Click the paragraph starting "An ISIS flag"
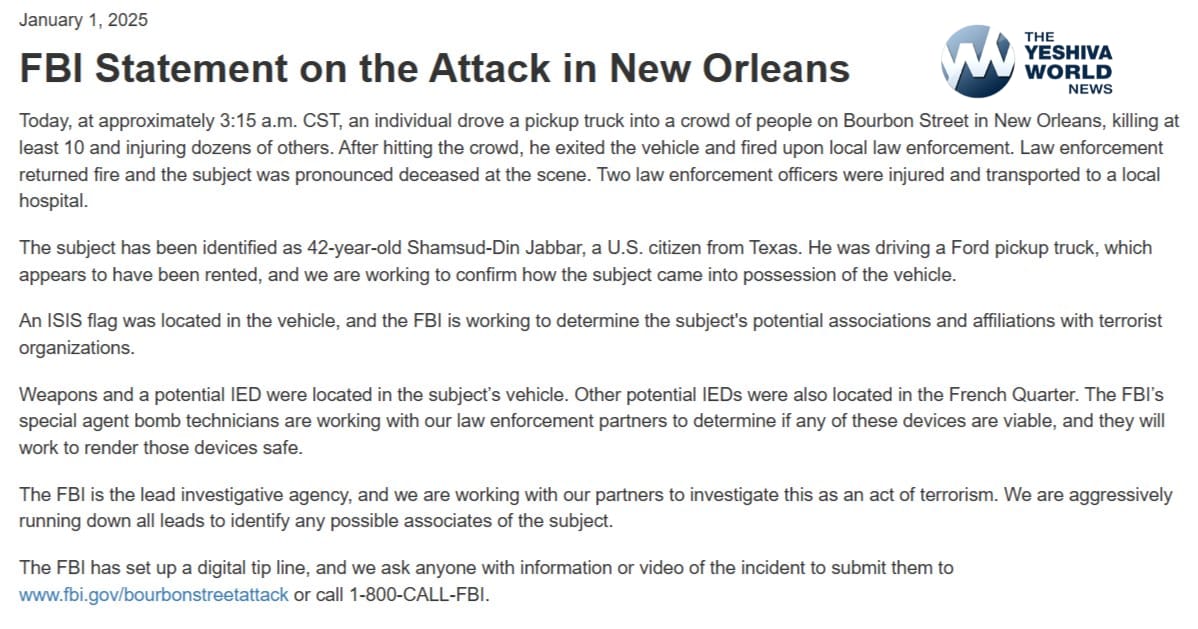This screenshot has height=629, width=1198. (590, 334)
